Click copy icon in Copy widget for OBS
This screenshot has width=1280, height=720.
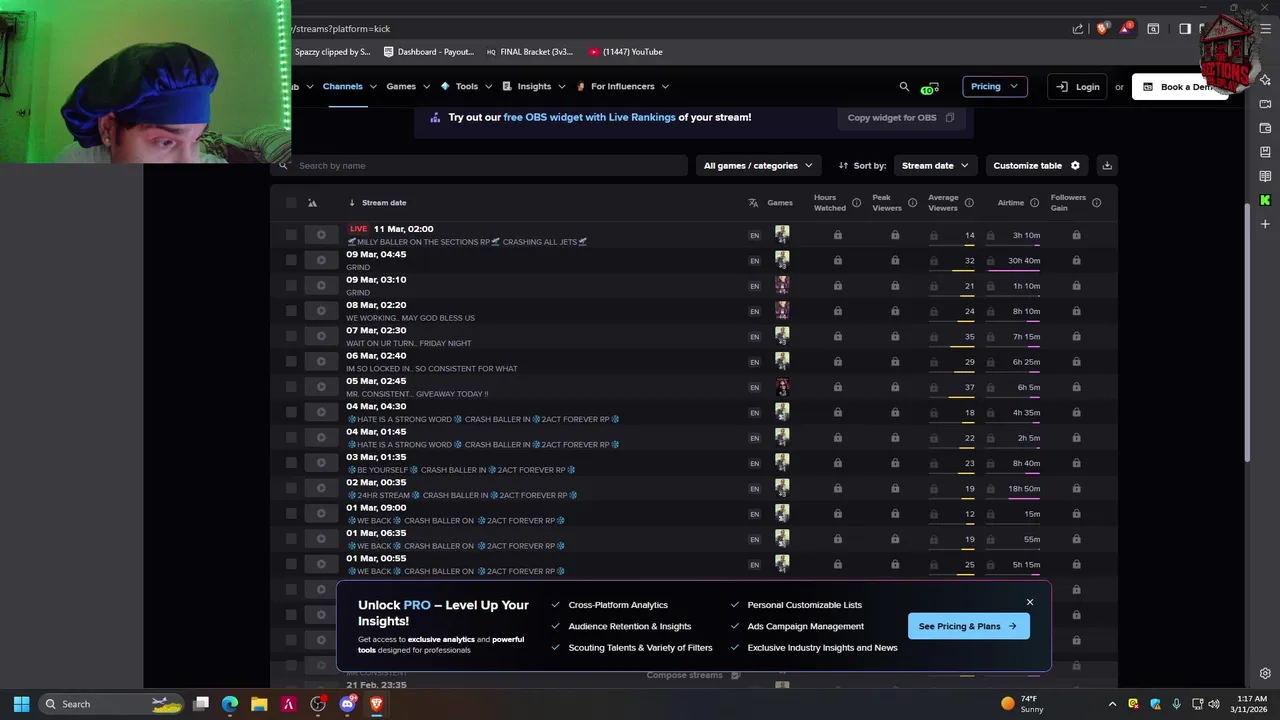(950, 118)
